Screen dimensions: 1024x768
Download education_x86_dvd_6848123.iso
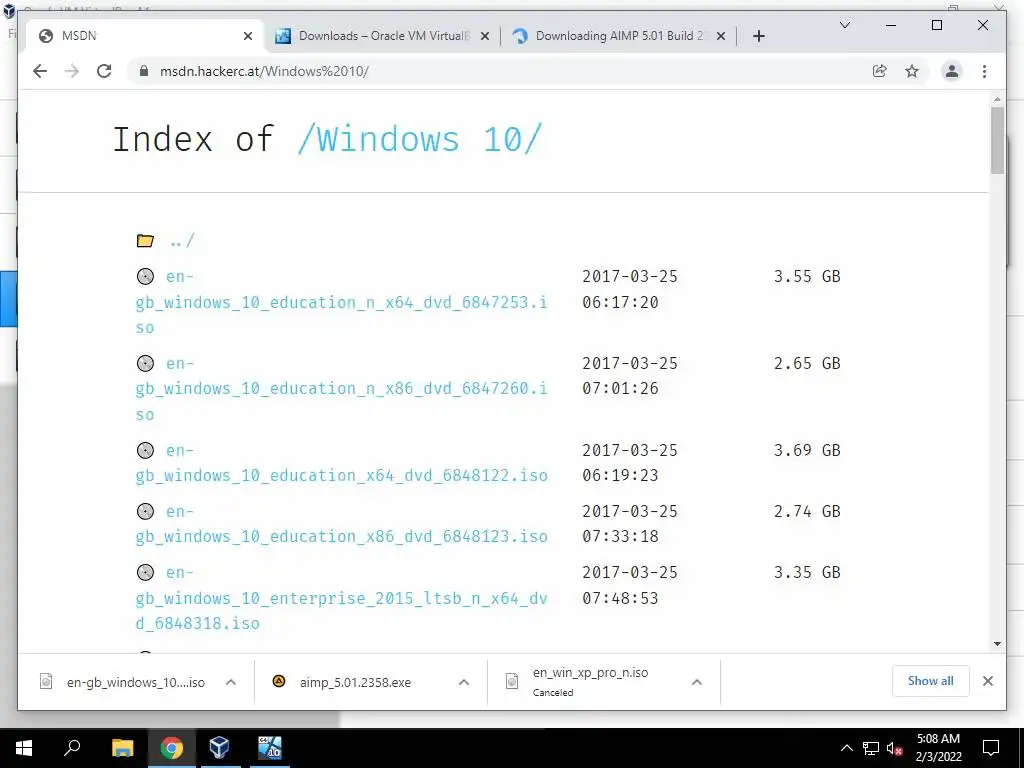342,523
